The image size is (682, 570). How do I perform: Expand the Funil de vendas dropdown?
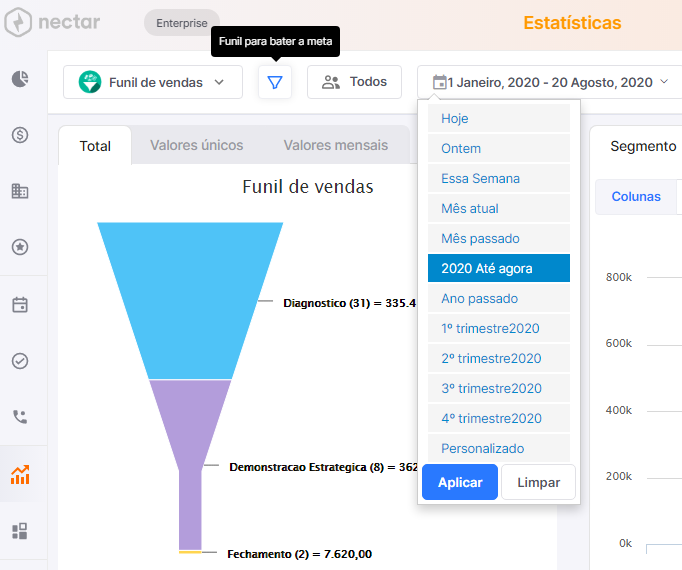pos(153,82)
